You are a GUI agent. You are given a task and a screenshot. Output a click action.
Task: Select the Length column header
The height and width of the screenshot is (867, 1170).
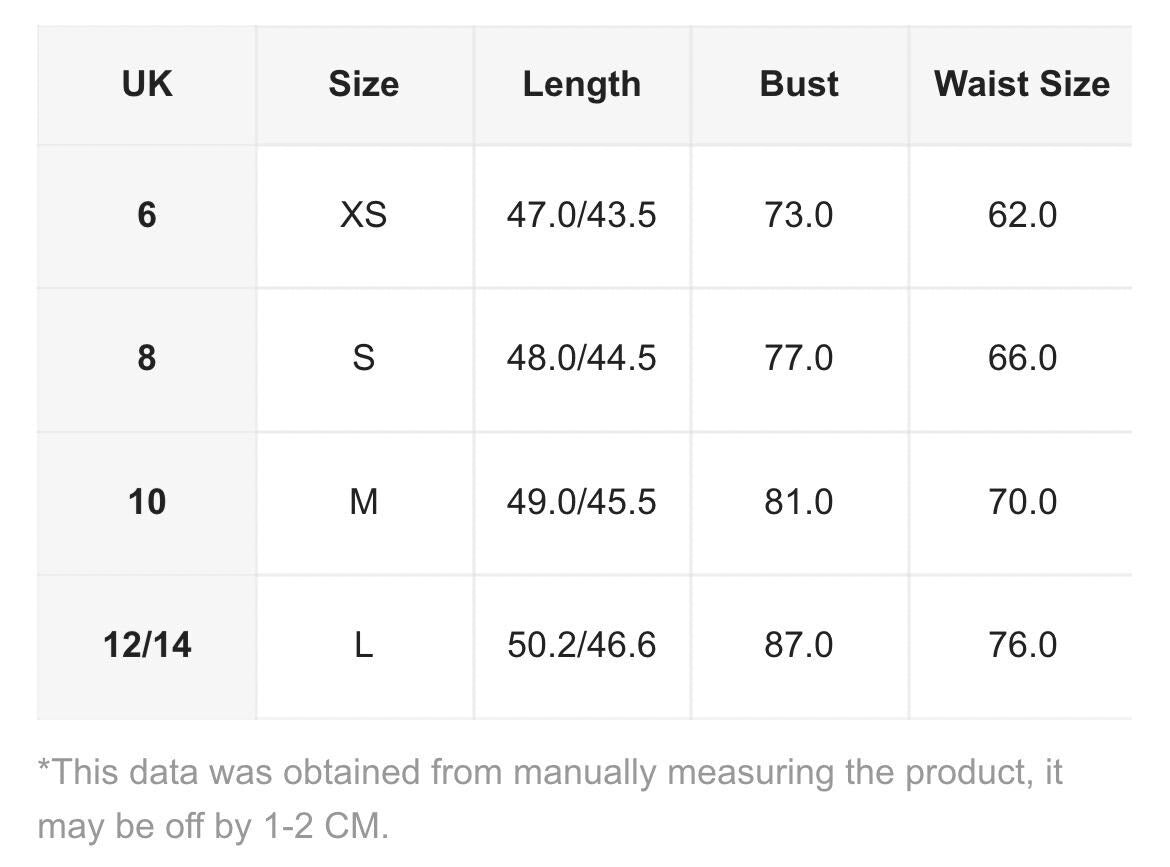click(x=581, y=84)
